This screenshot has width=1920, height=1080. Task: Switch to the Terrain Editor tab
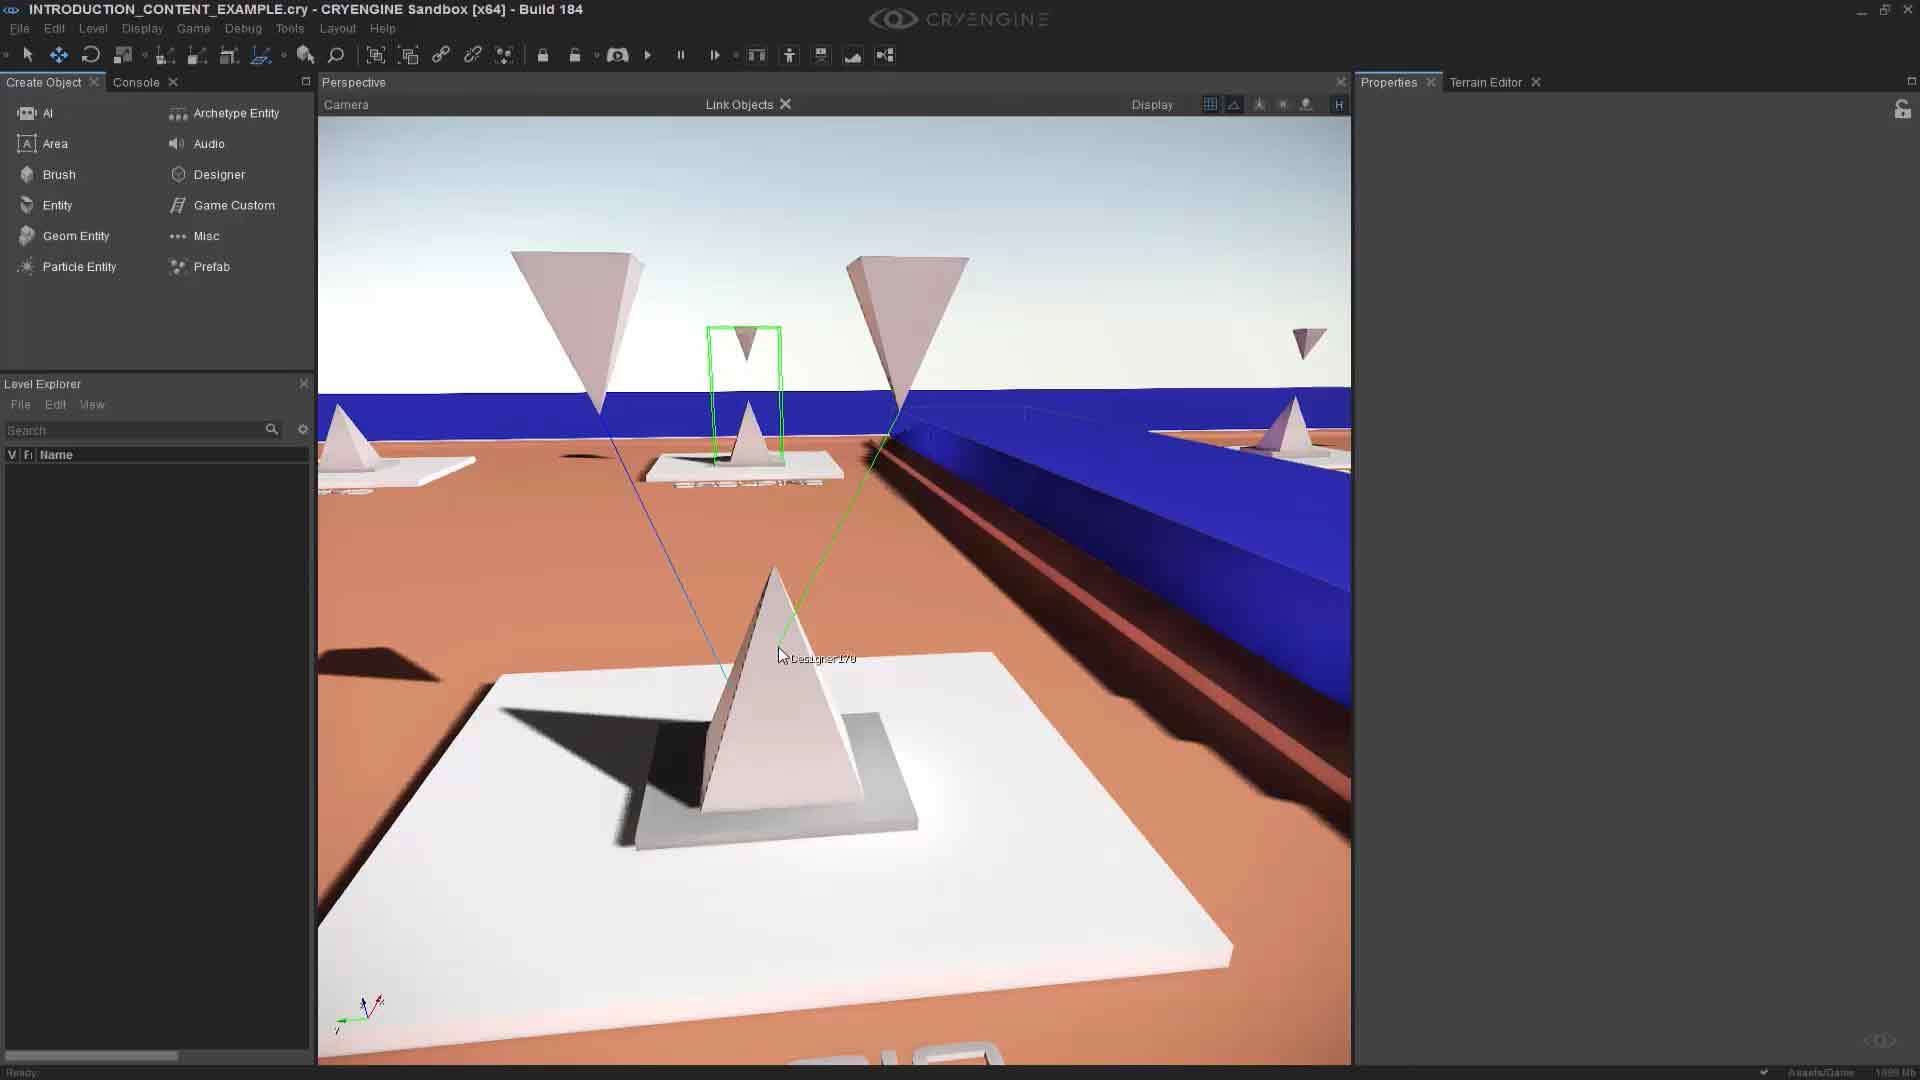click(1485, 82)
